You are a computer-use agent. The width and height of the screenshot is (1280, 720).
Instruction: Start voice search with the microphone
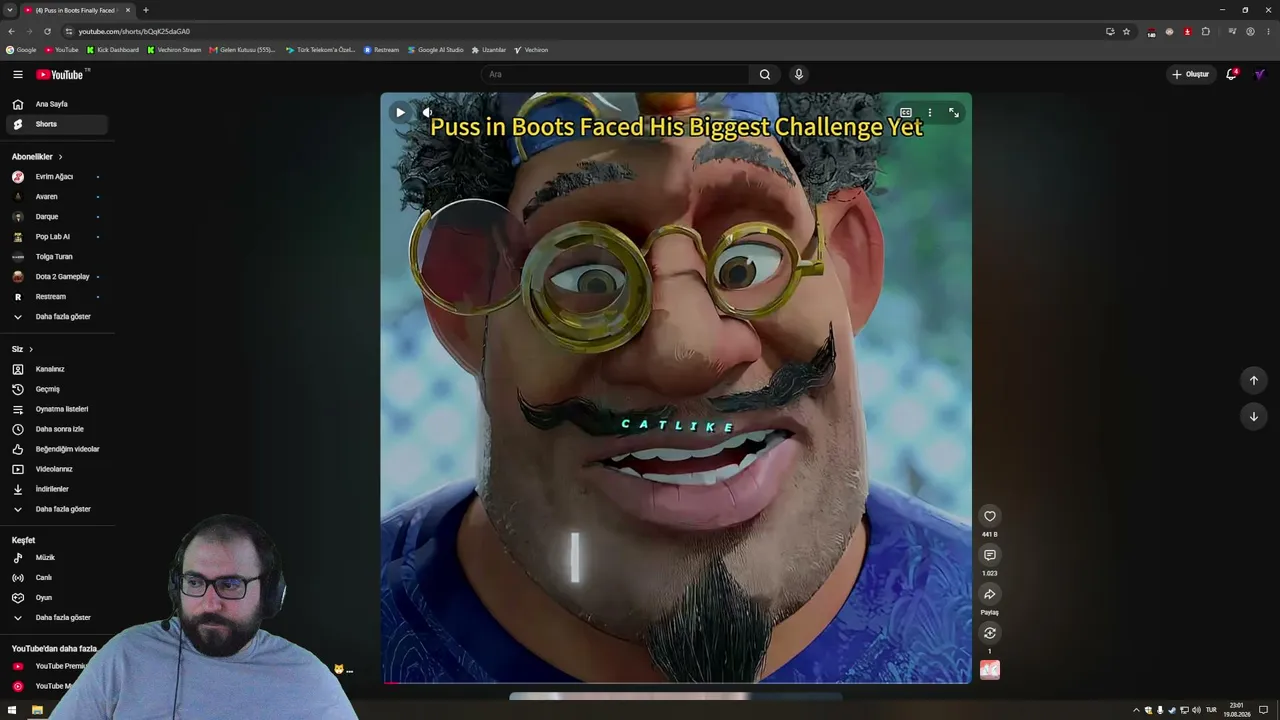(x=798, y=74)
